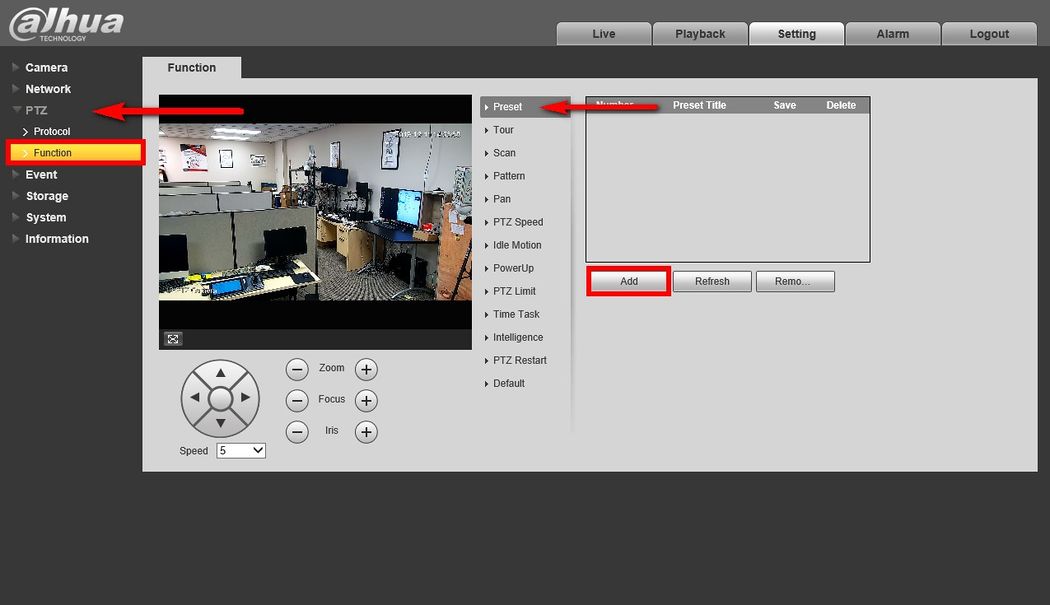The image size is (1050, 605).
Task: Collapse the PTZ menu section
Action: (35, 111)
